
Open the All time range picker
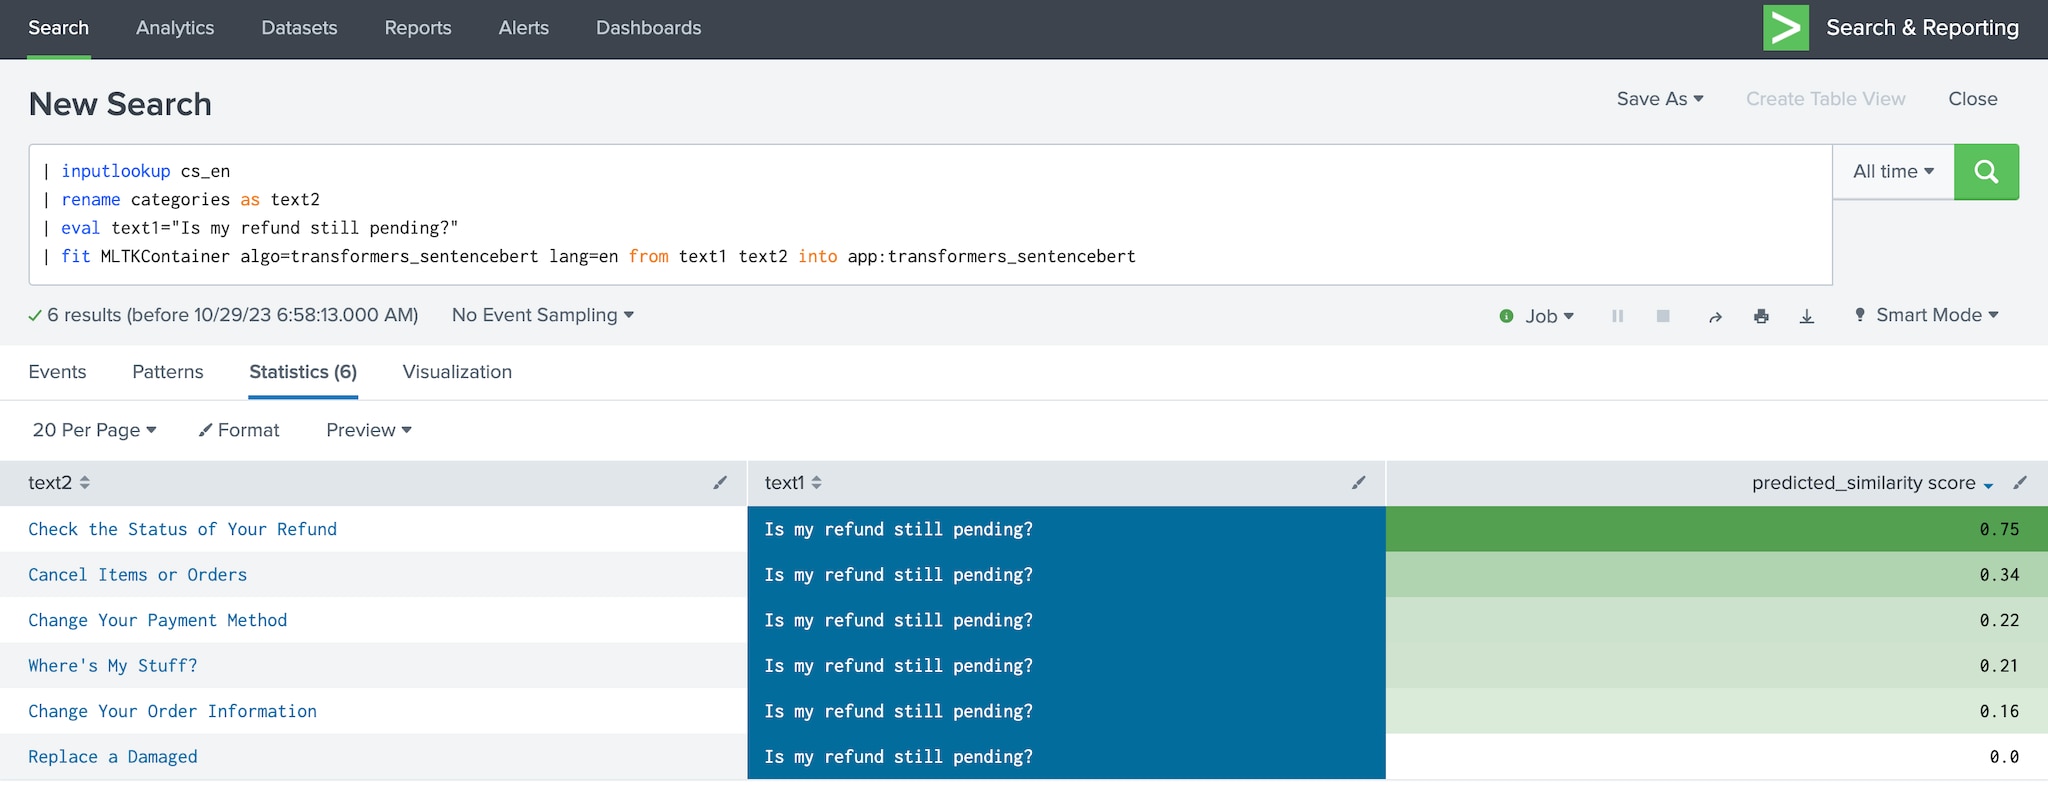[1892, 172]
